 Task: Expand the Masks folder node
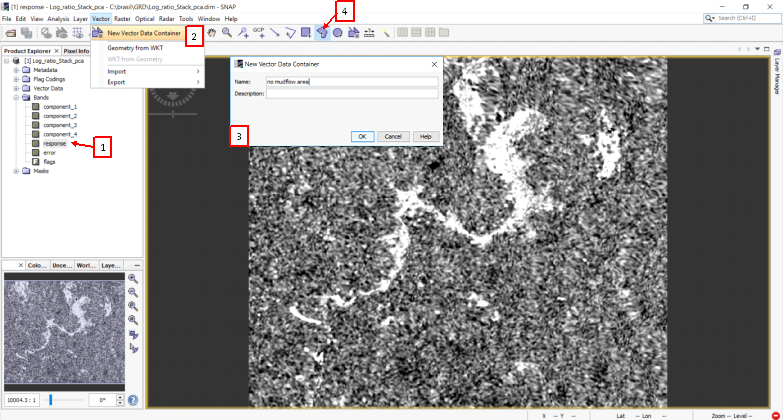point(16,171)
